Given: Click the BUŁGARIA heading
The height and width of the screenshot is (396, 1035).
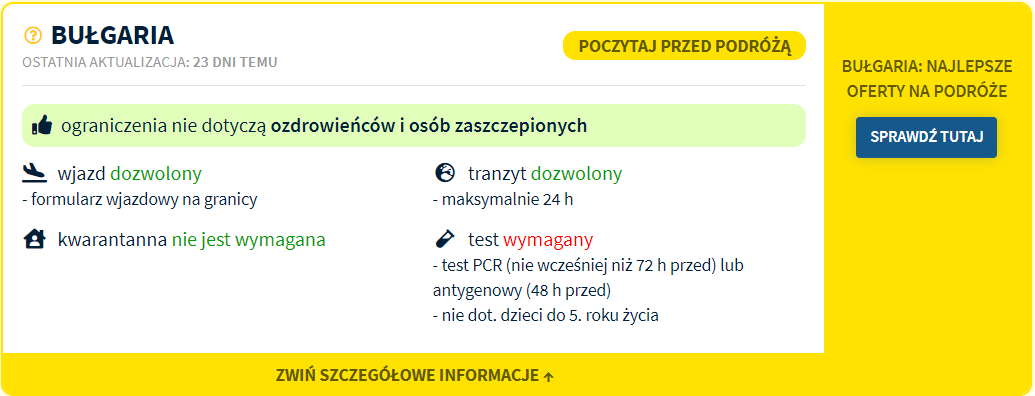Looking at the screenshot, I should [112, 35].
